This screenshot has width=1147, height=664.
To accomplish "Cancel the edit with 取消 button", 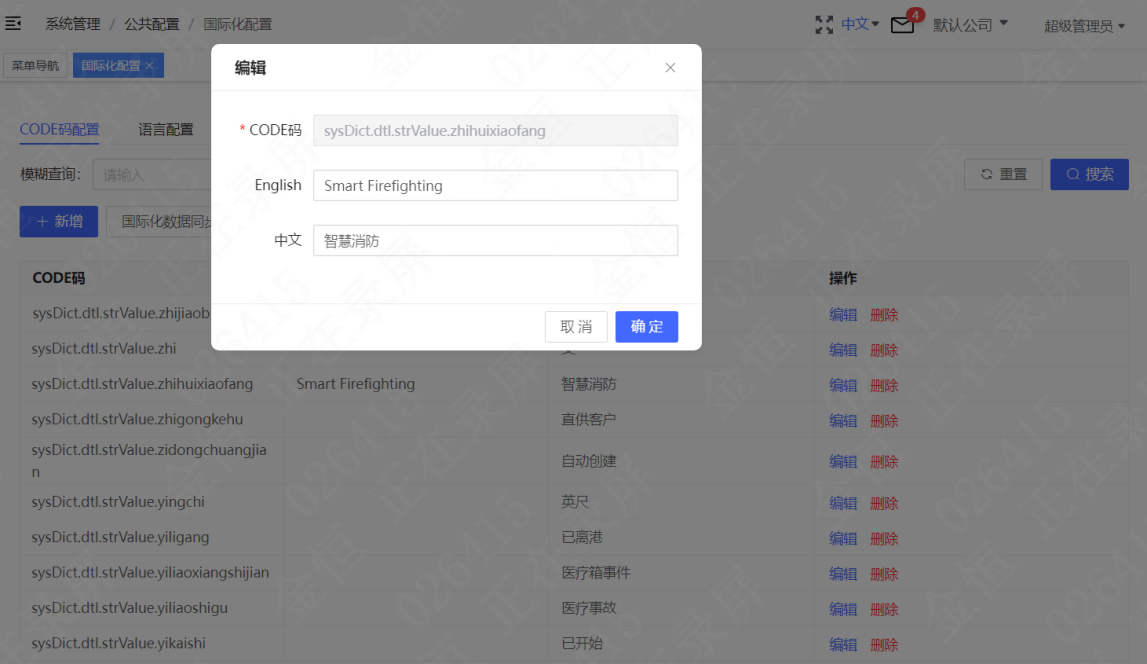I will [x=576, y=326].
